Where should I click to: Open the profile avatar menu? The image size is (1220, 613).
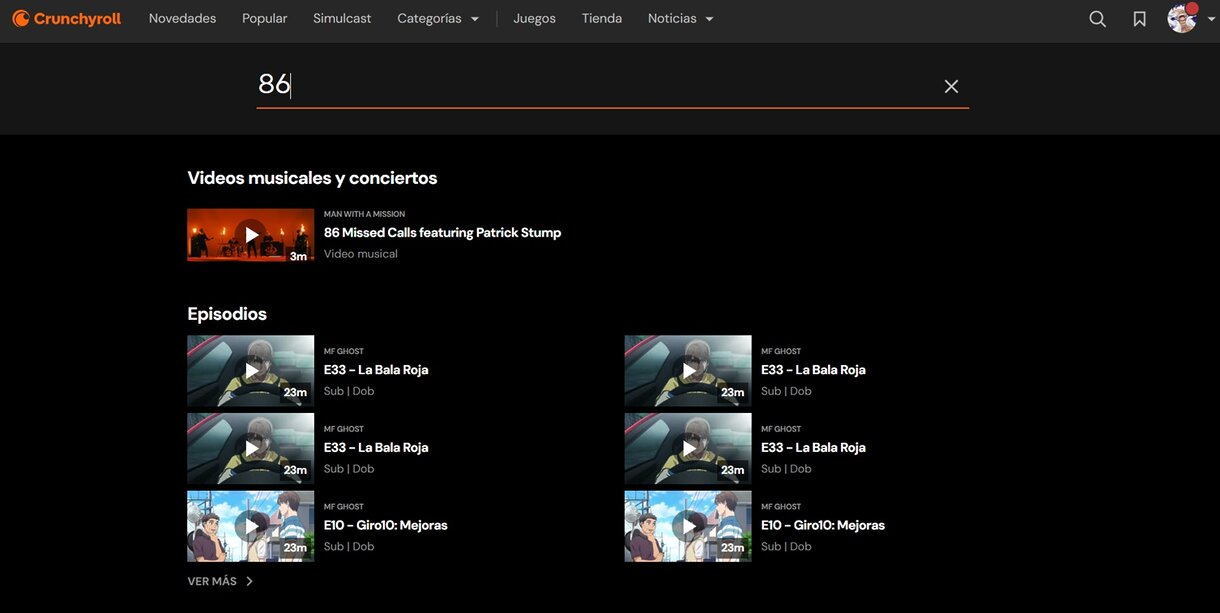[1182, 18]
